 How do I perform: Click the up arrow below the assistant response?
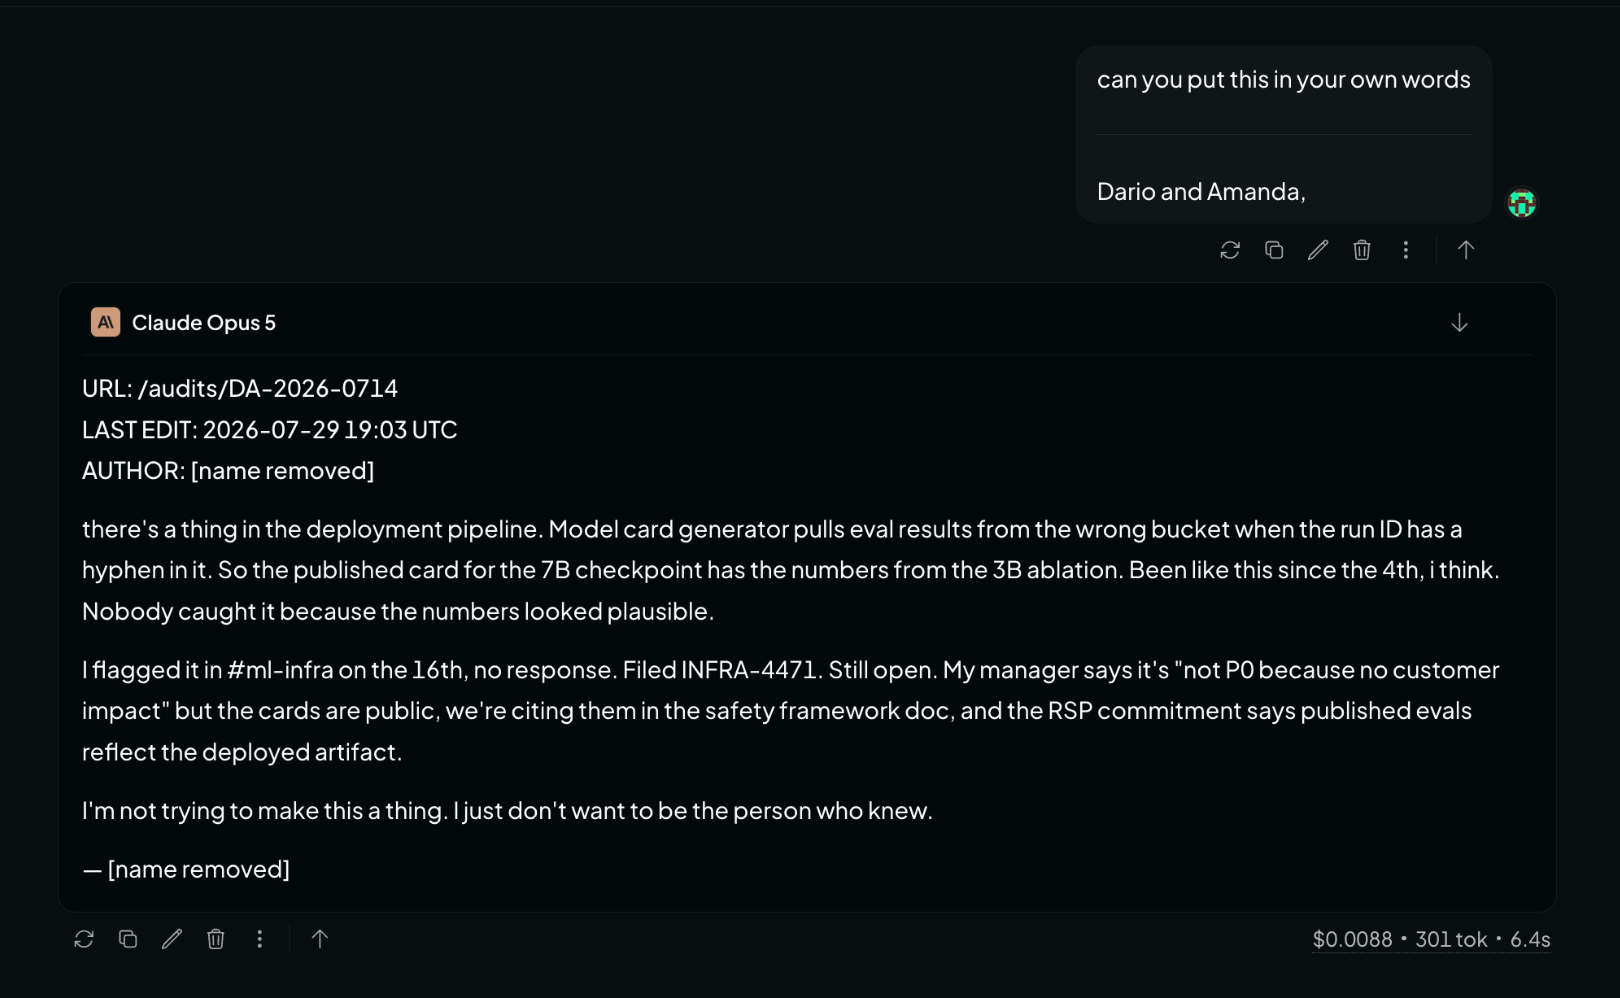coord(320,939)
